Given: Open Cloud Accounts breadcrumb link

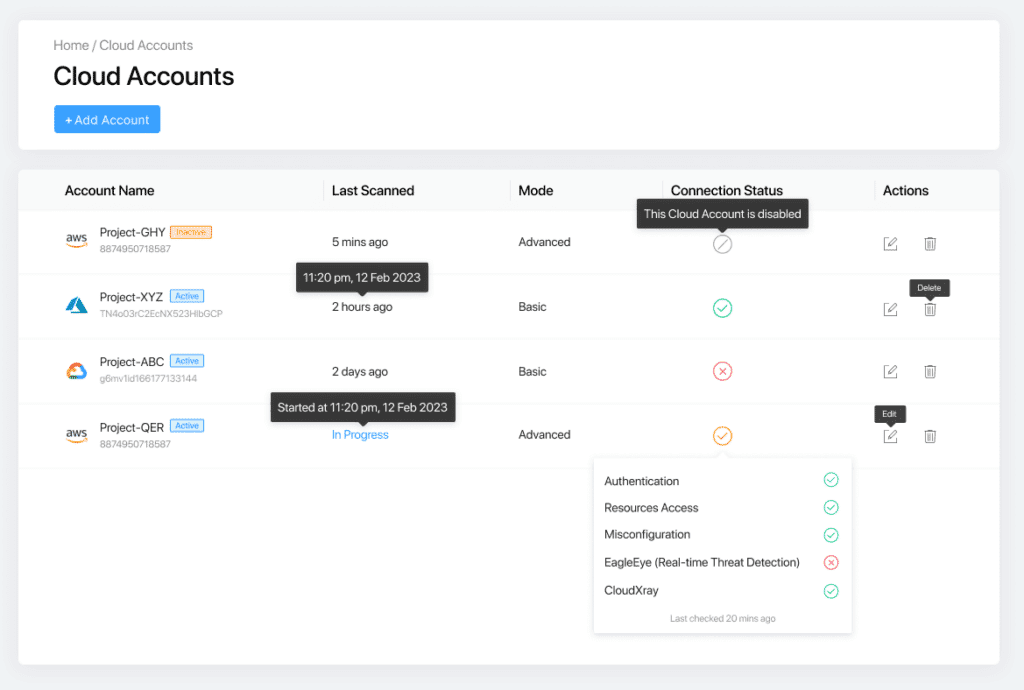Looking at the screenshot, I should tap(146, 45).
